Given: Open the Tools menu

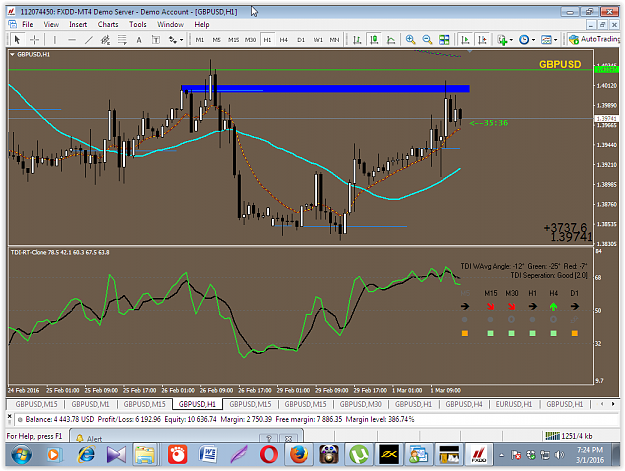Looking at the screenshot, I should 138,24.
